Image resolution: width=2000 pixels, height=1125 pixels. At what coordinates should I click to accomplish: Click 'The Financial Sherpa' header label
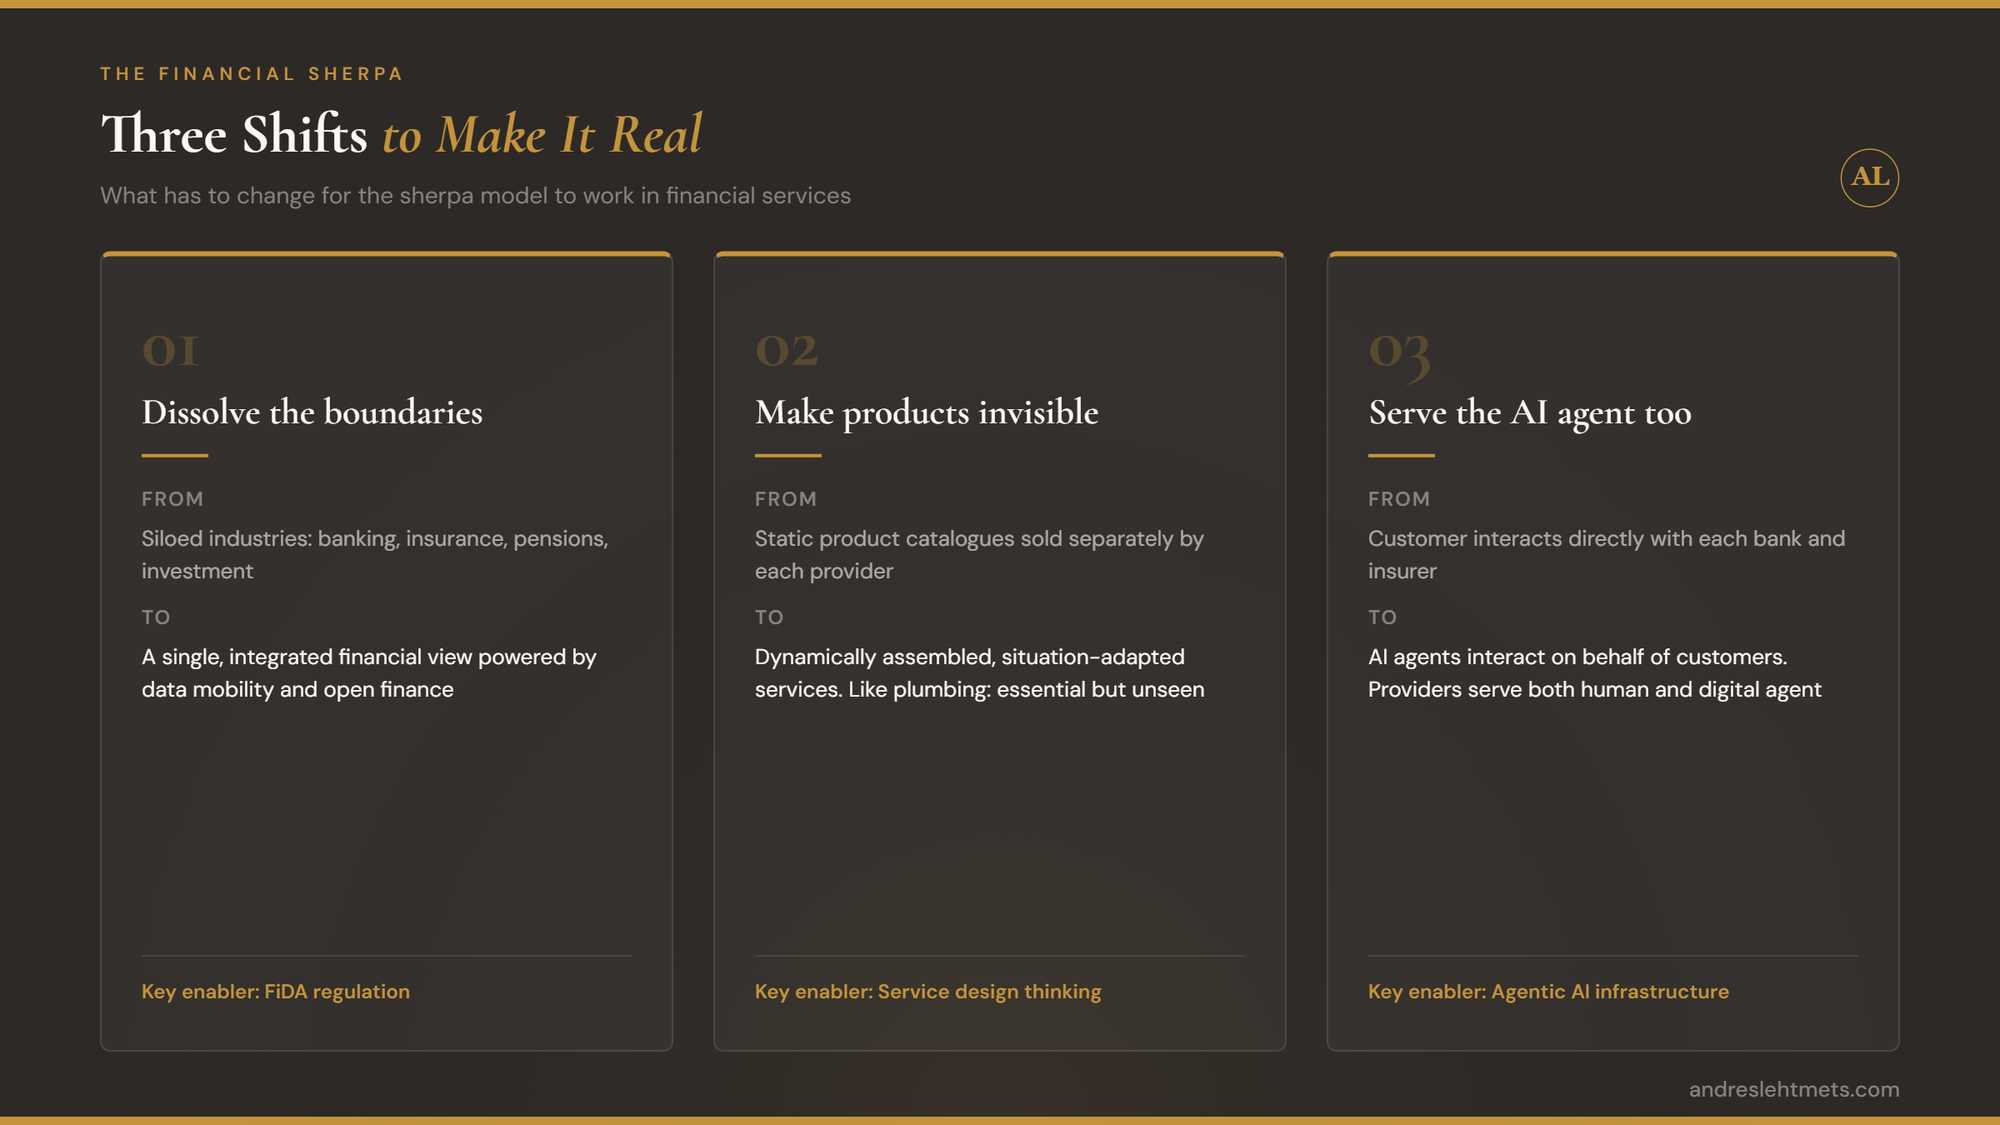[x=251, y=74]
